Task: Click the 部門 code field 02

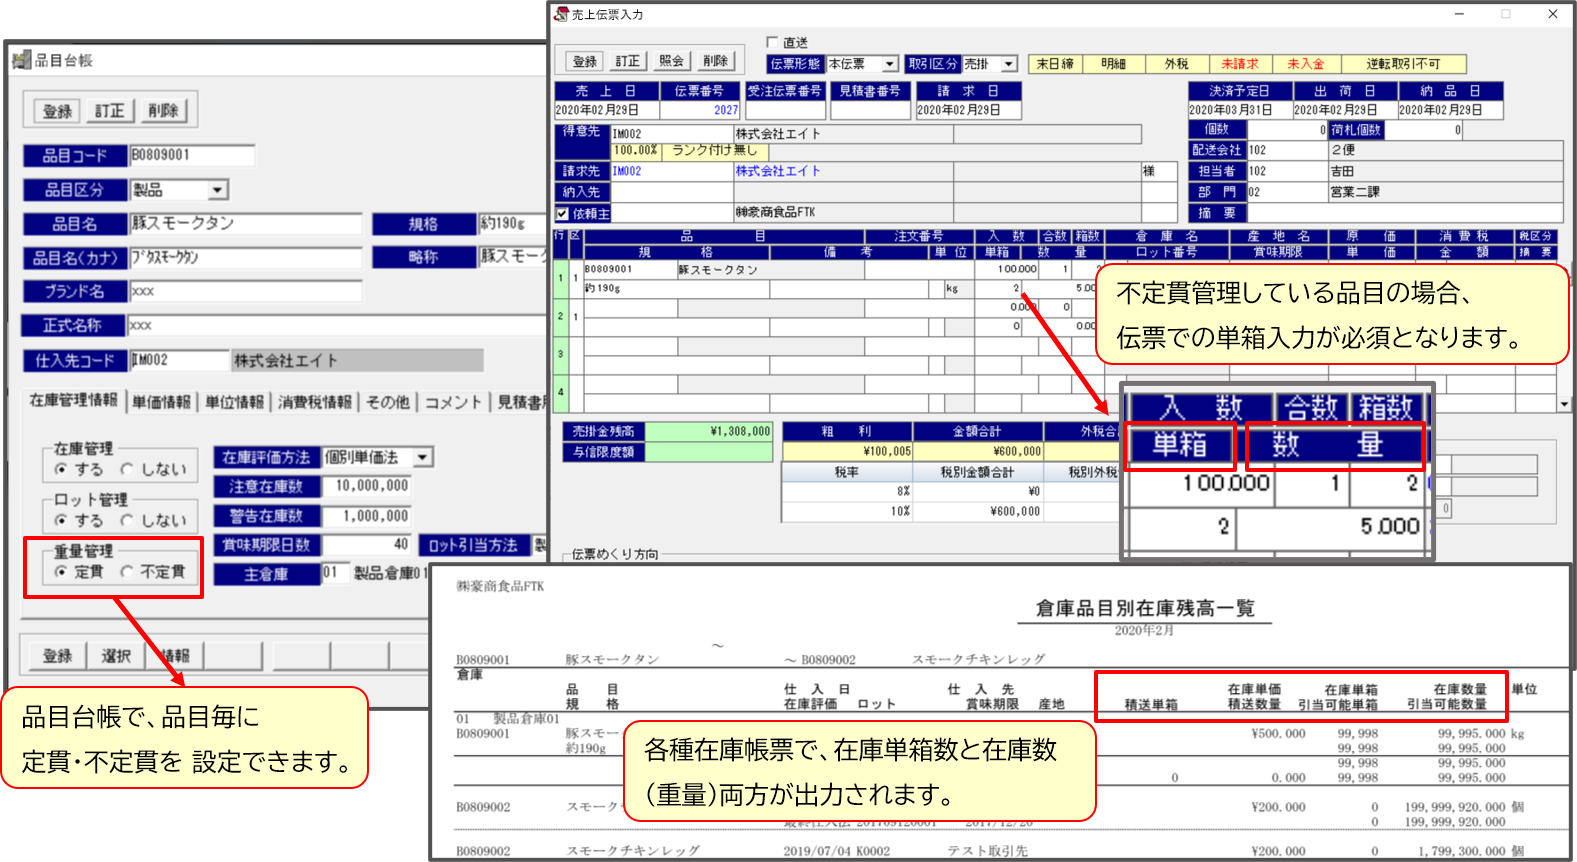Action: [x=1287, y=192]
